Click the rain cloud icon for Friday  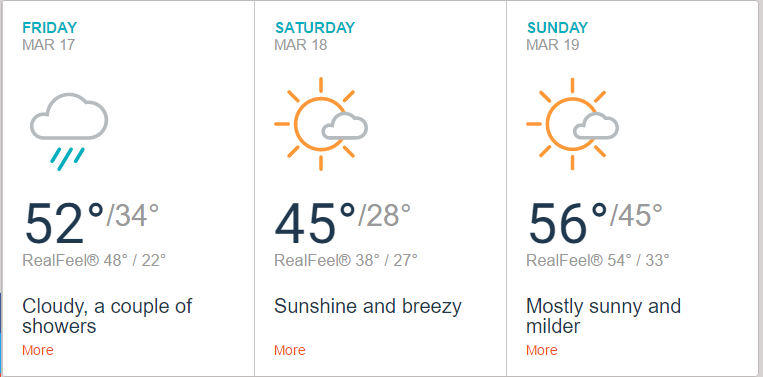pos(69,131)
